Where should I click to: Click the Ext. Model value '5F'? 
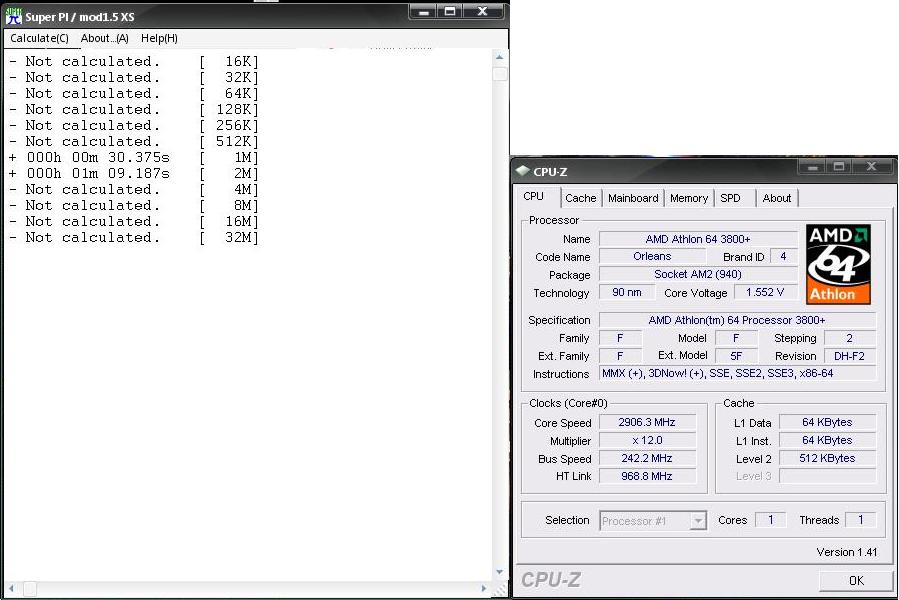pos(736,356)
